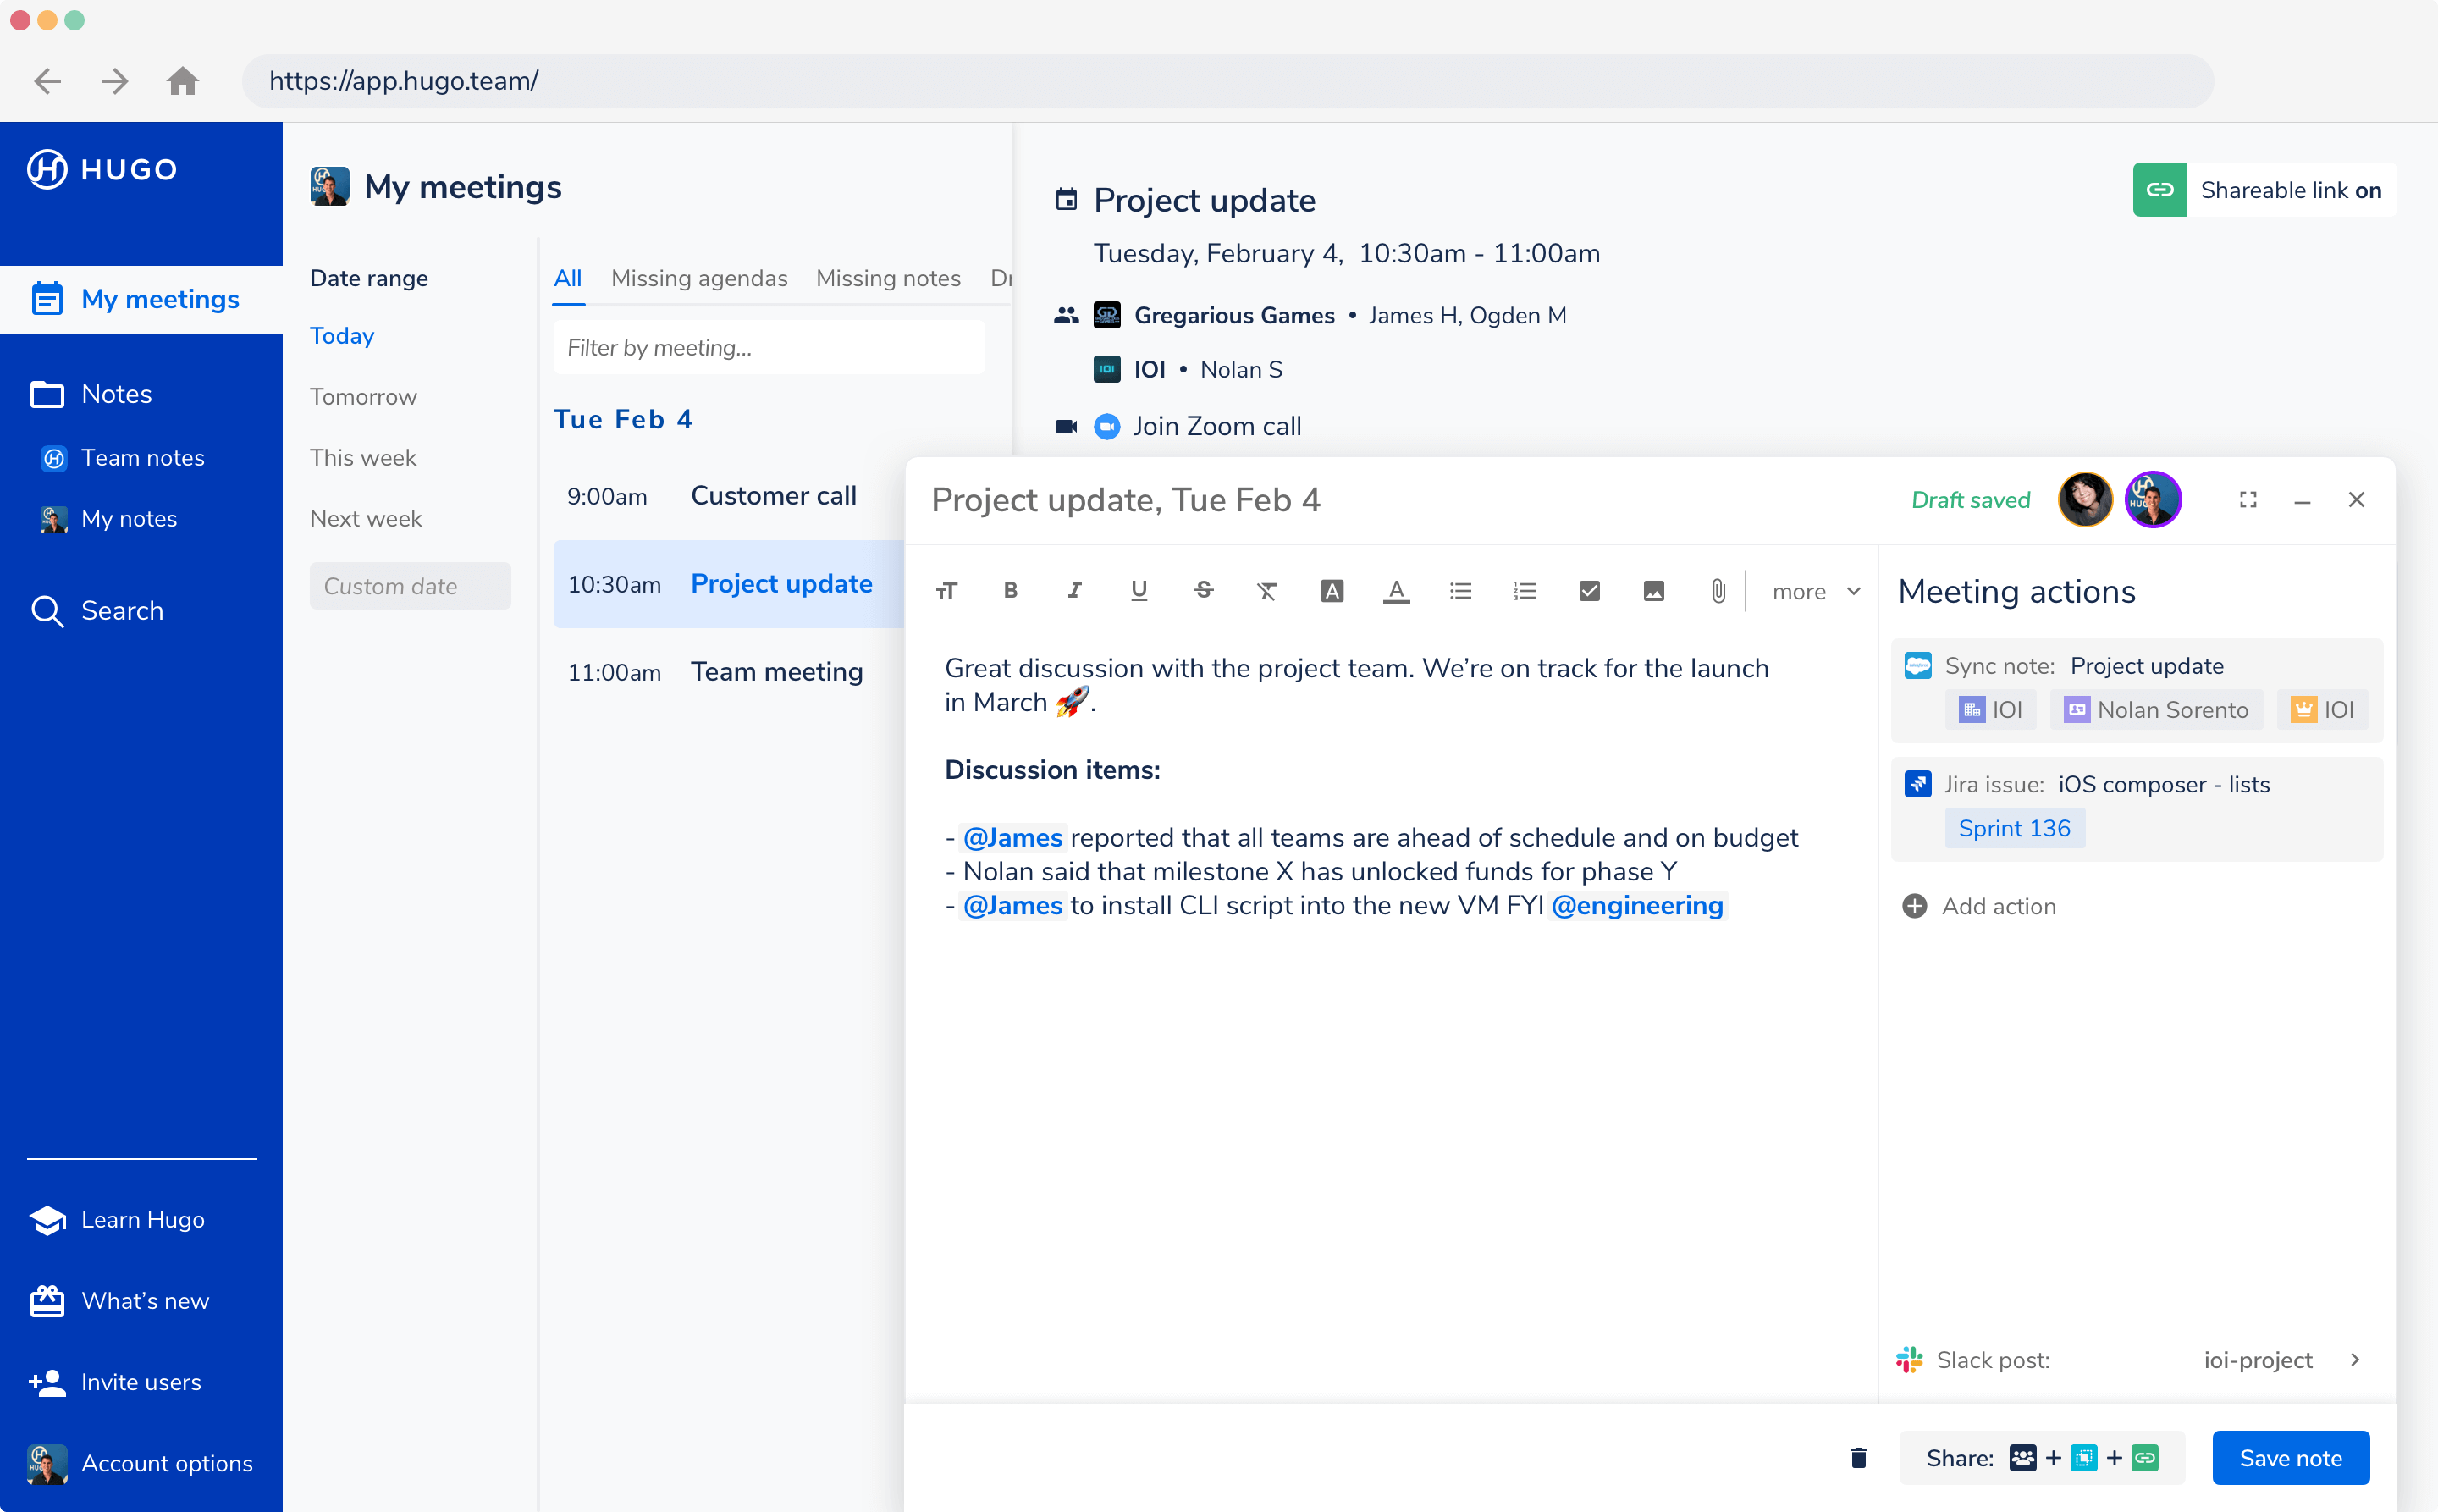The height and width of the screenshot is (1512, 2438).
Task: Click the Save note button
Action: 2290,1458
